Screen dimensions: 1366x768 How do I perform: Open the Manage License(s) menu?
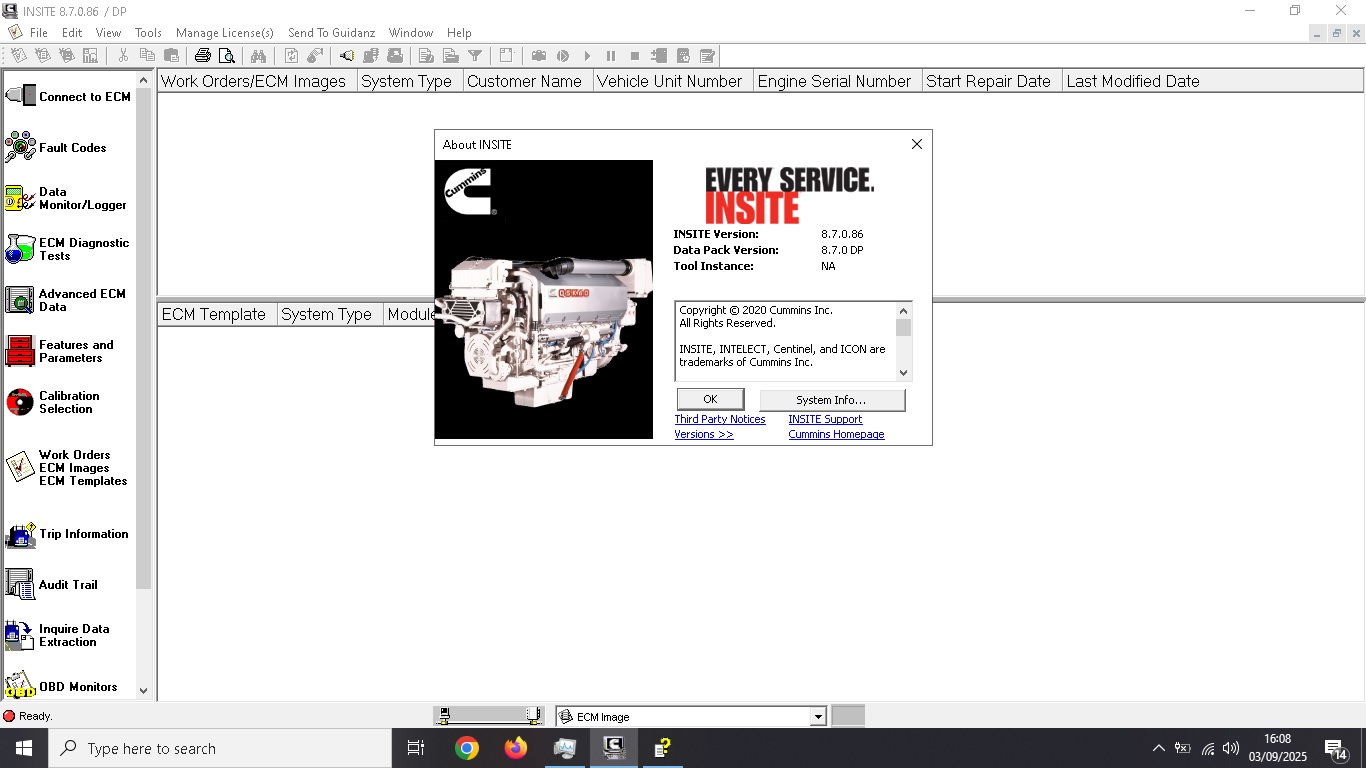pos(224,33)
